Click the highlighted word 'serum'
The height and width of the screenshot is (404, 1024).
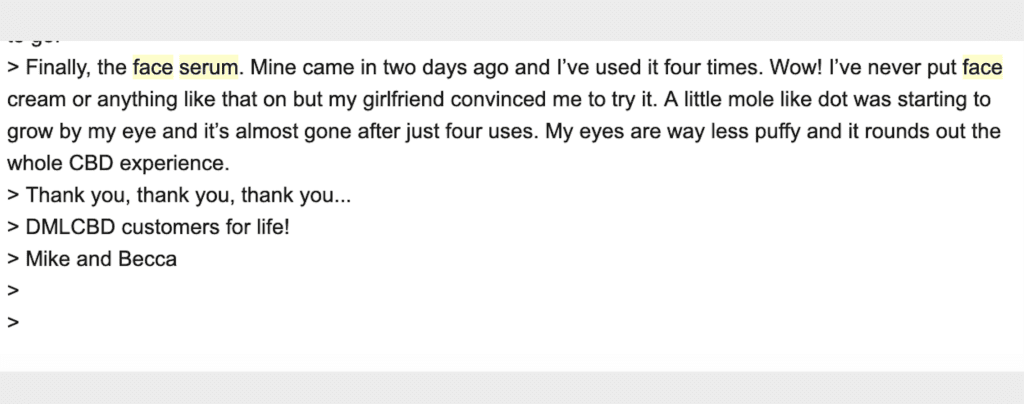(208, 68)
